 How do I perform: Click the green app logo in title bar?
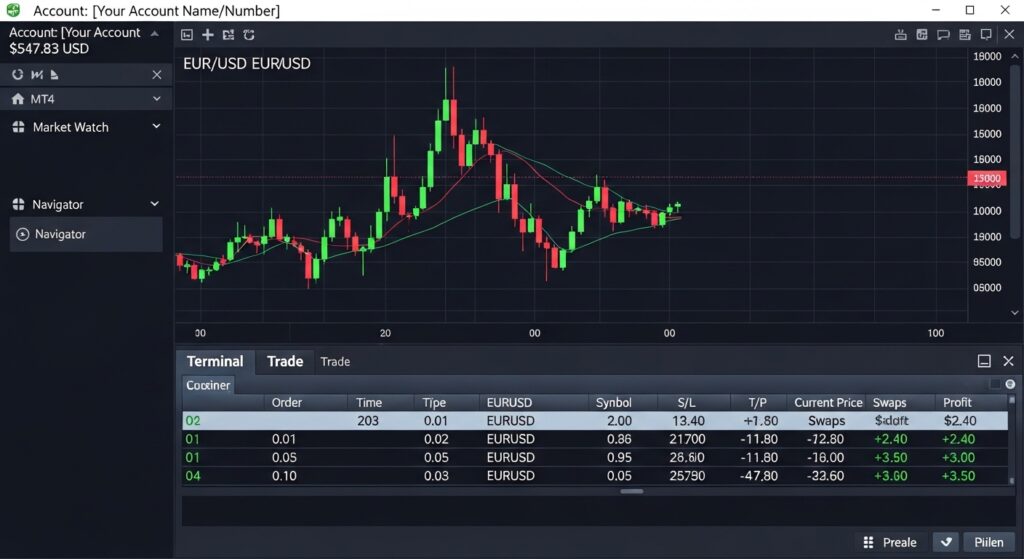click(13, 10)
